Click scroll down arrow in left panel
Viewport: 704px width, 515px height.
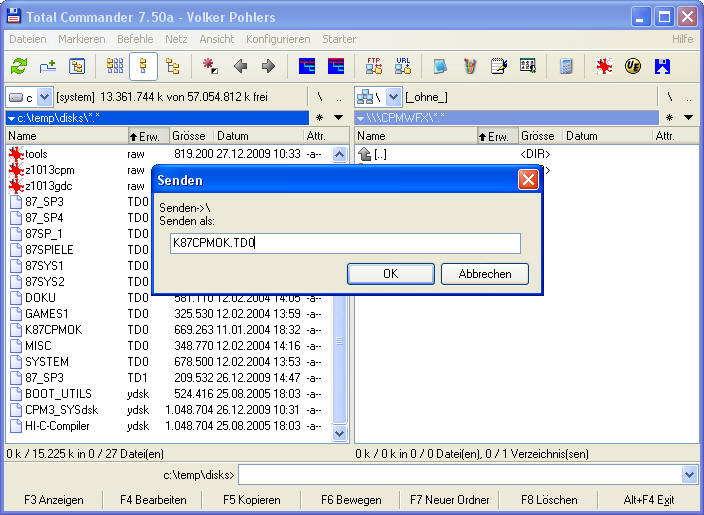(339, 434)
